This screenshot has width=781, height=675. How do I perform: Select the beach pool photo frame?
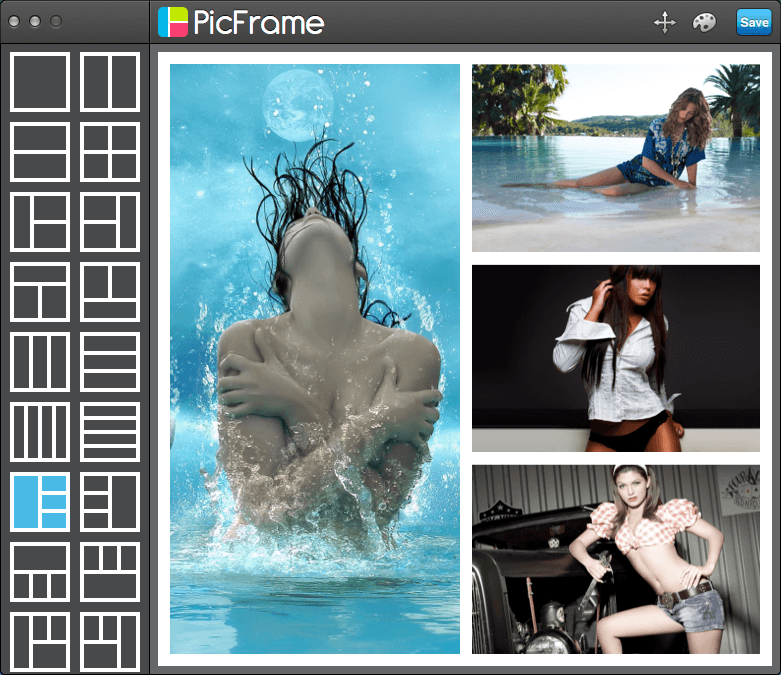pyautogui.click(x=616, y=158)
